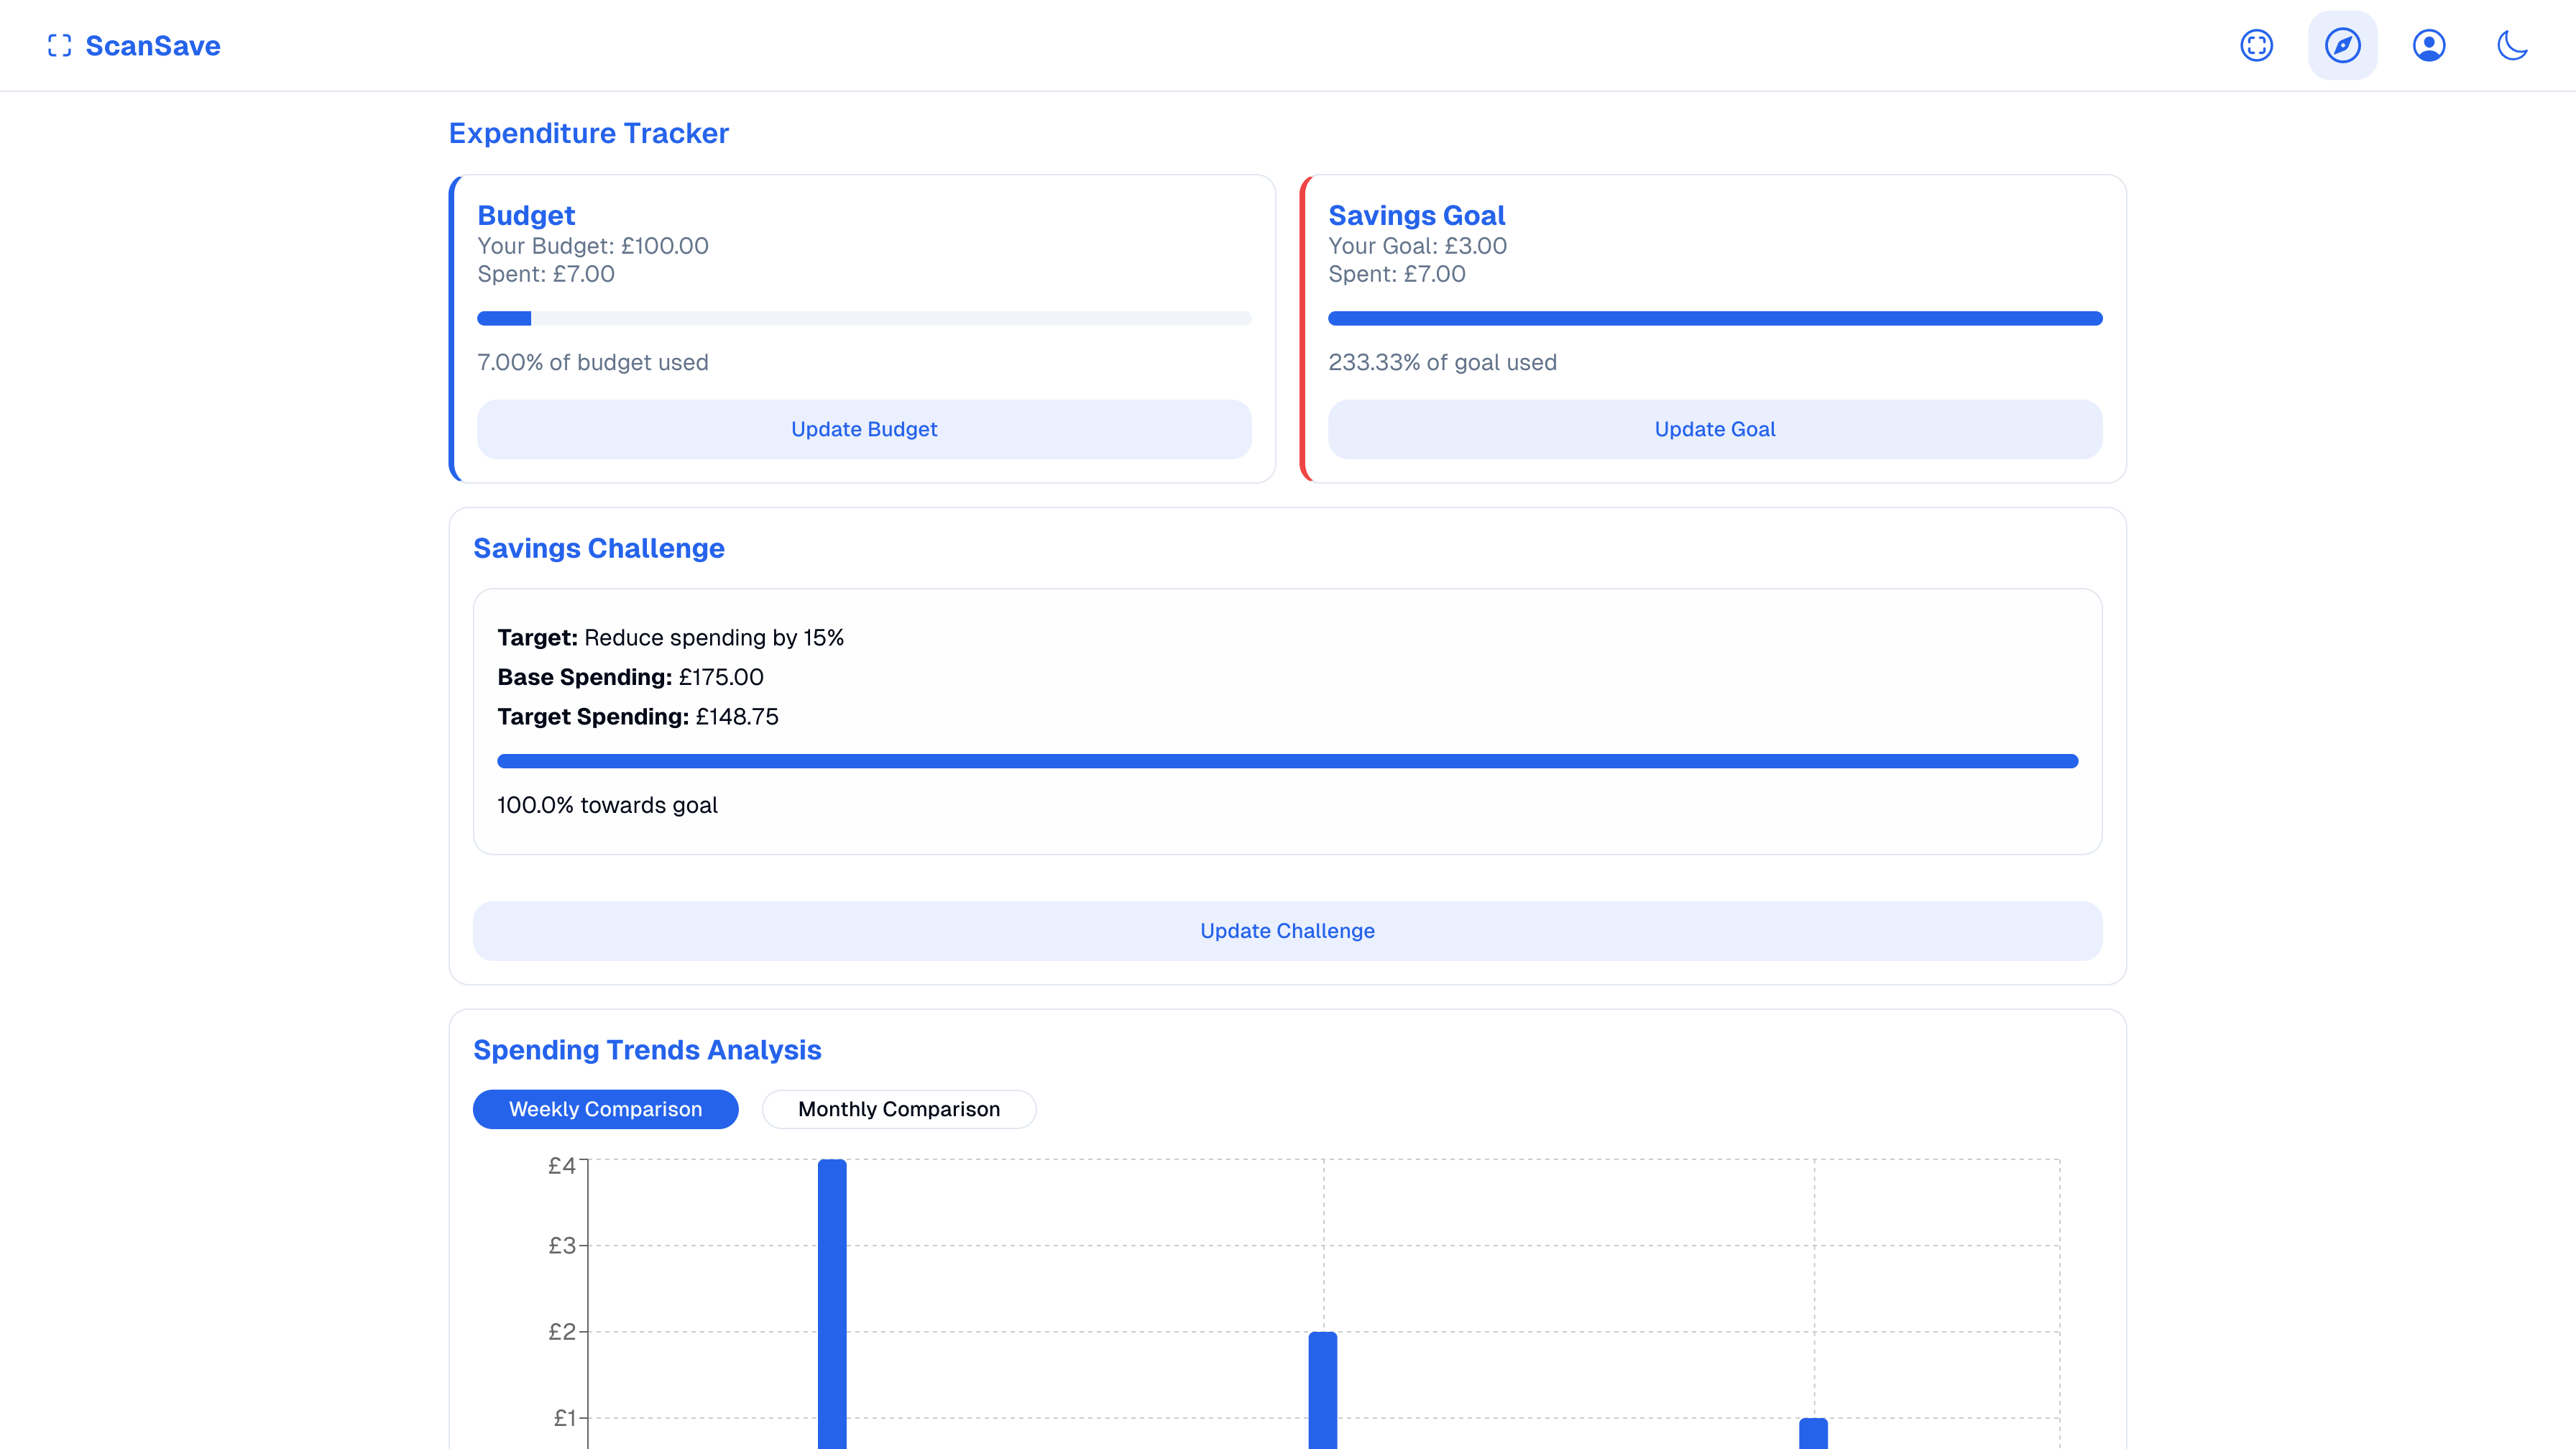2576x1449 pixels.
Task: Click the Savings Challenge heading
Action: pyautogui.click(x=598, y=548)
